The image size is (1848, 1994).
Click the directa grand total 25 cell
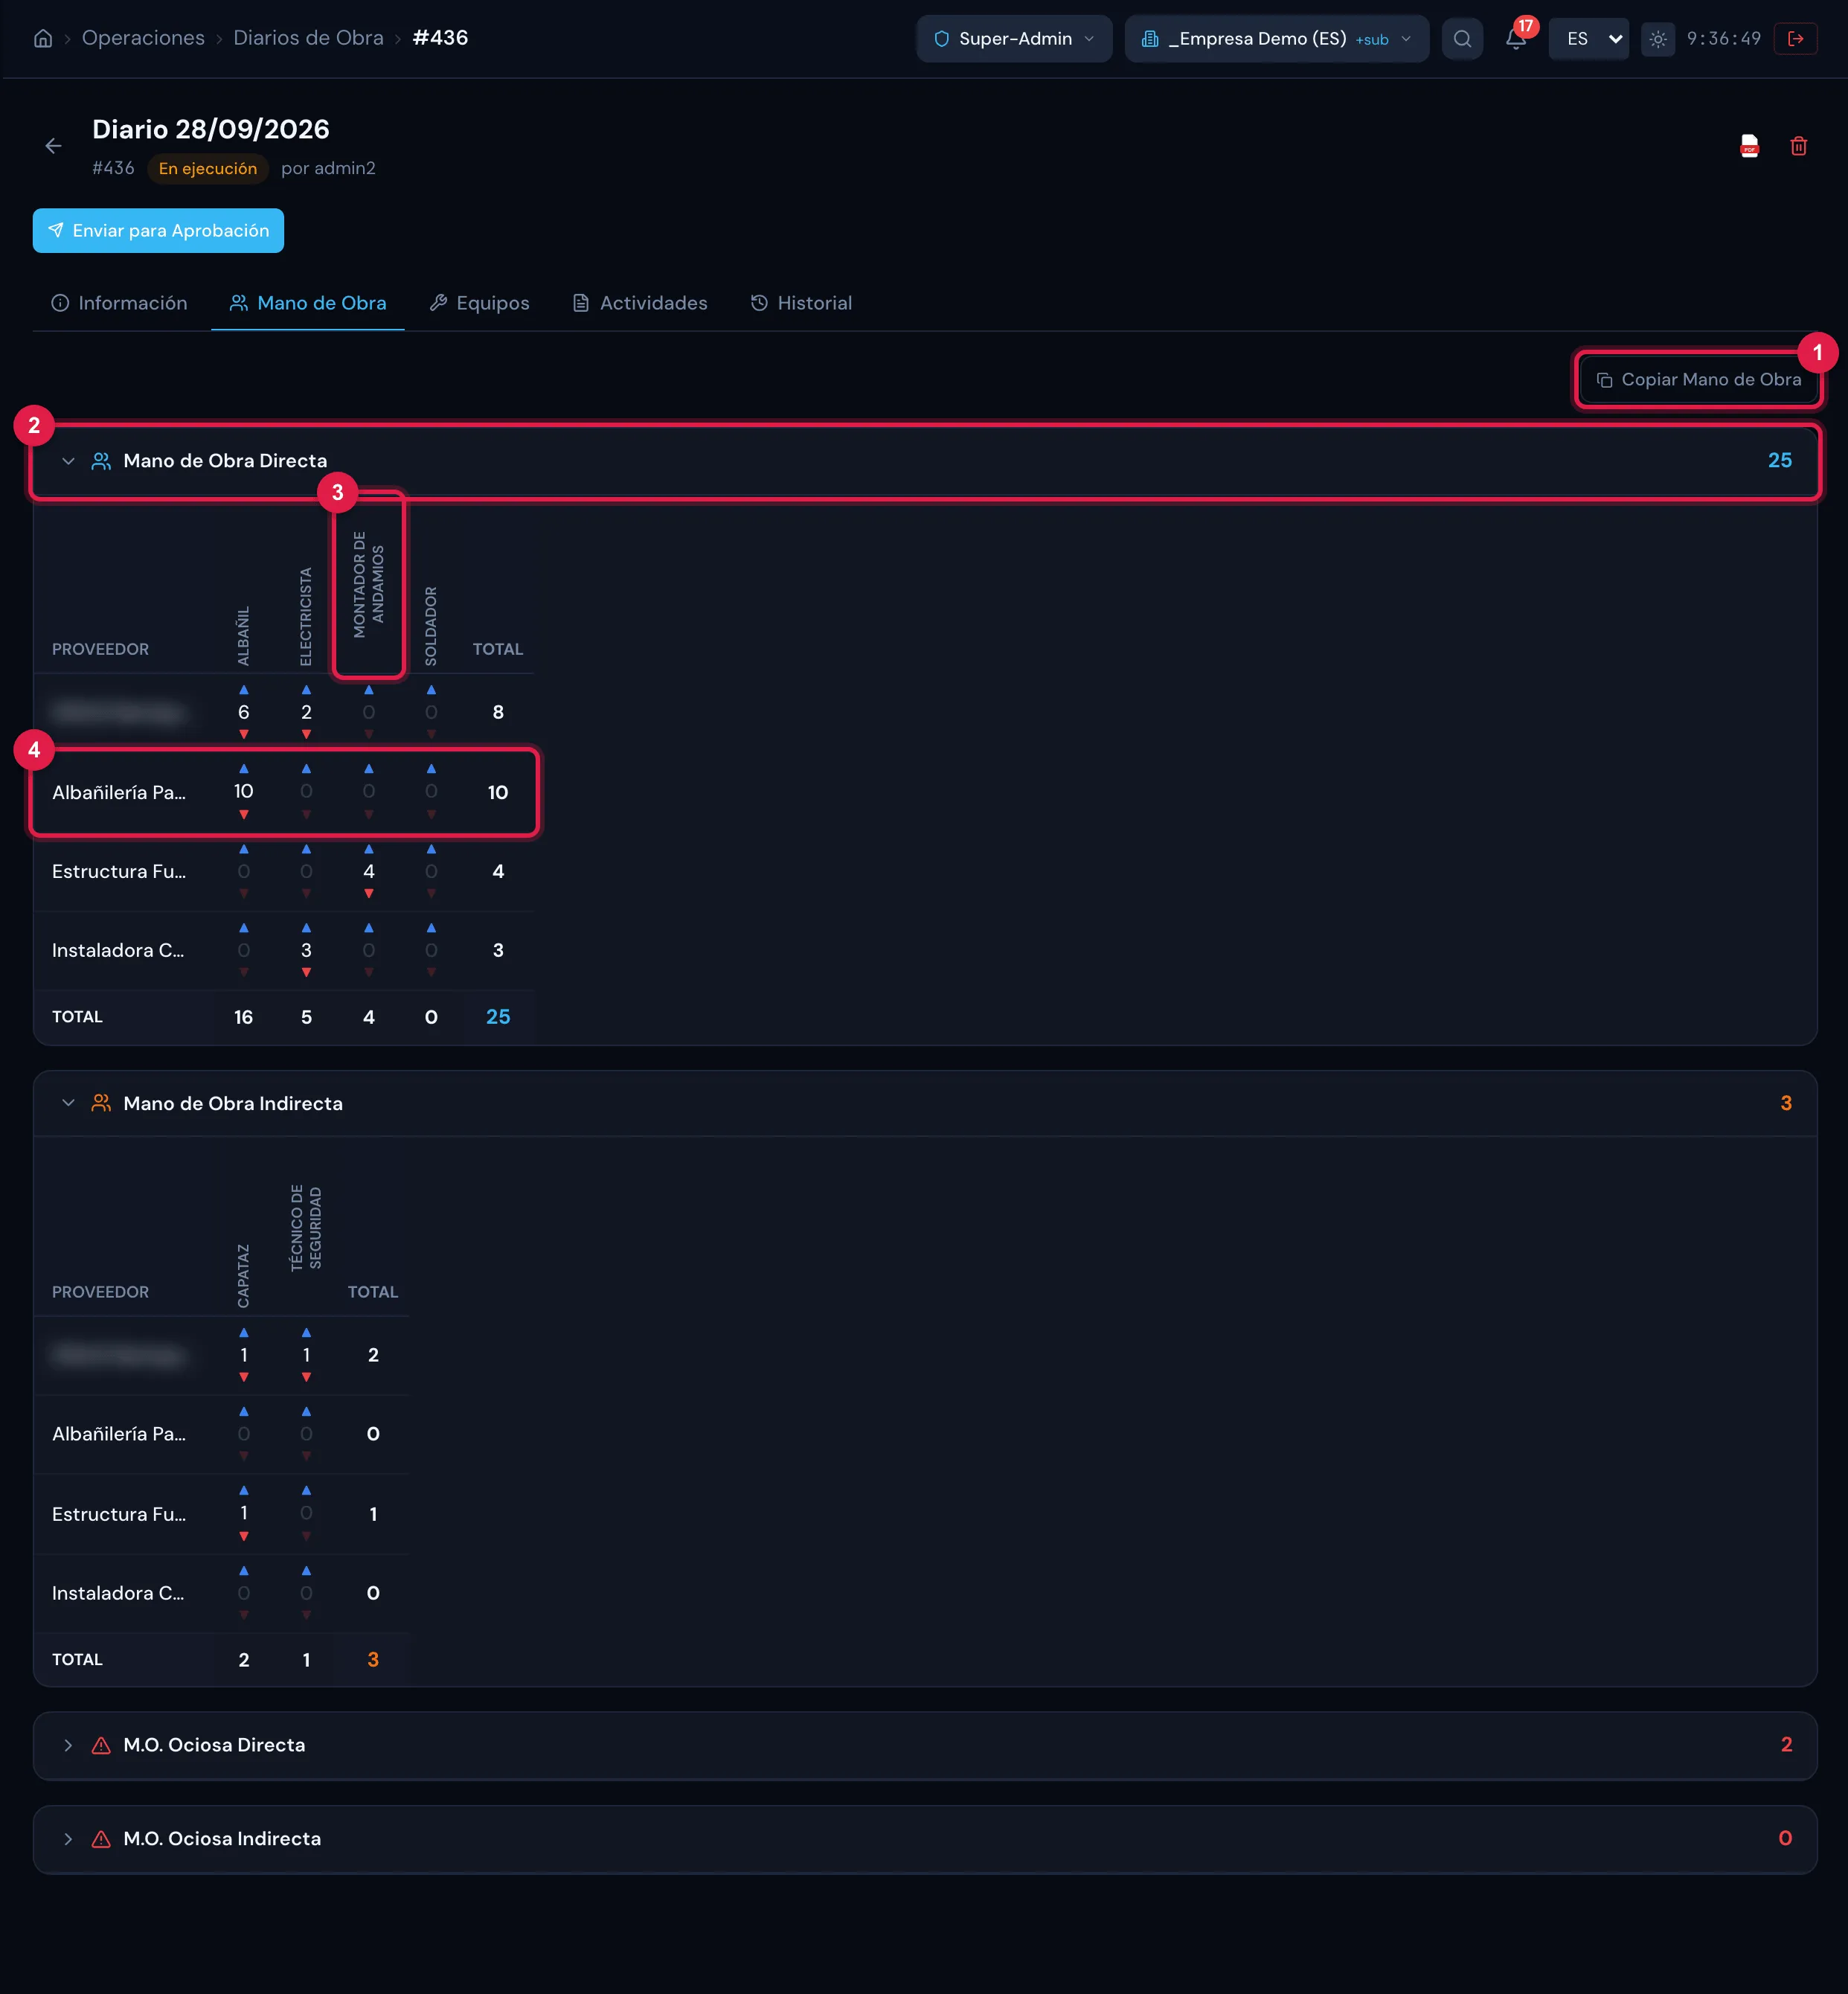(x=498, y=1017)
